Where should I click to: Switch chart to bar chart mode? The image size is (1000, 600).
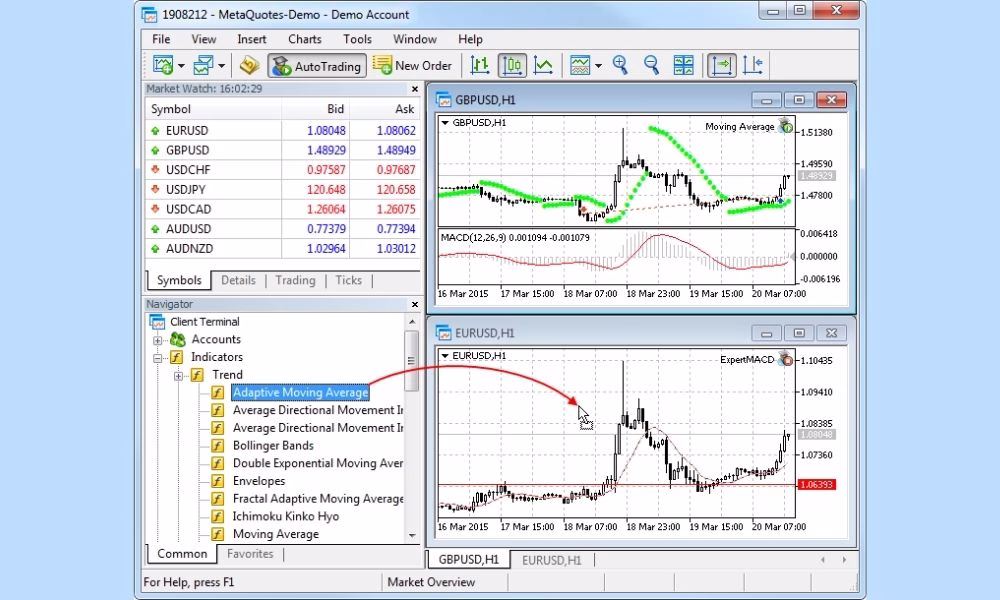[x=480, y=66]
